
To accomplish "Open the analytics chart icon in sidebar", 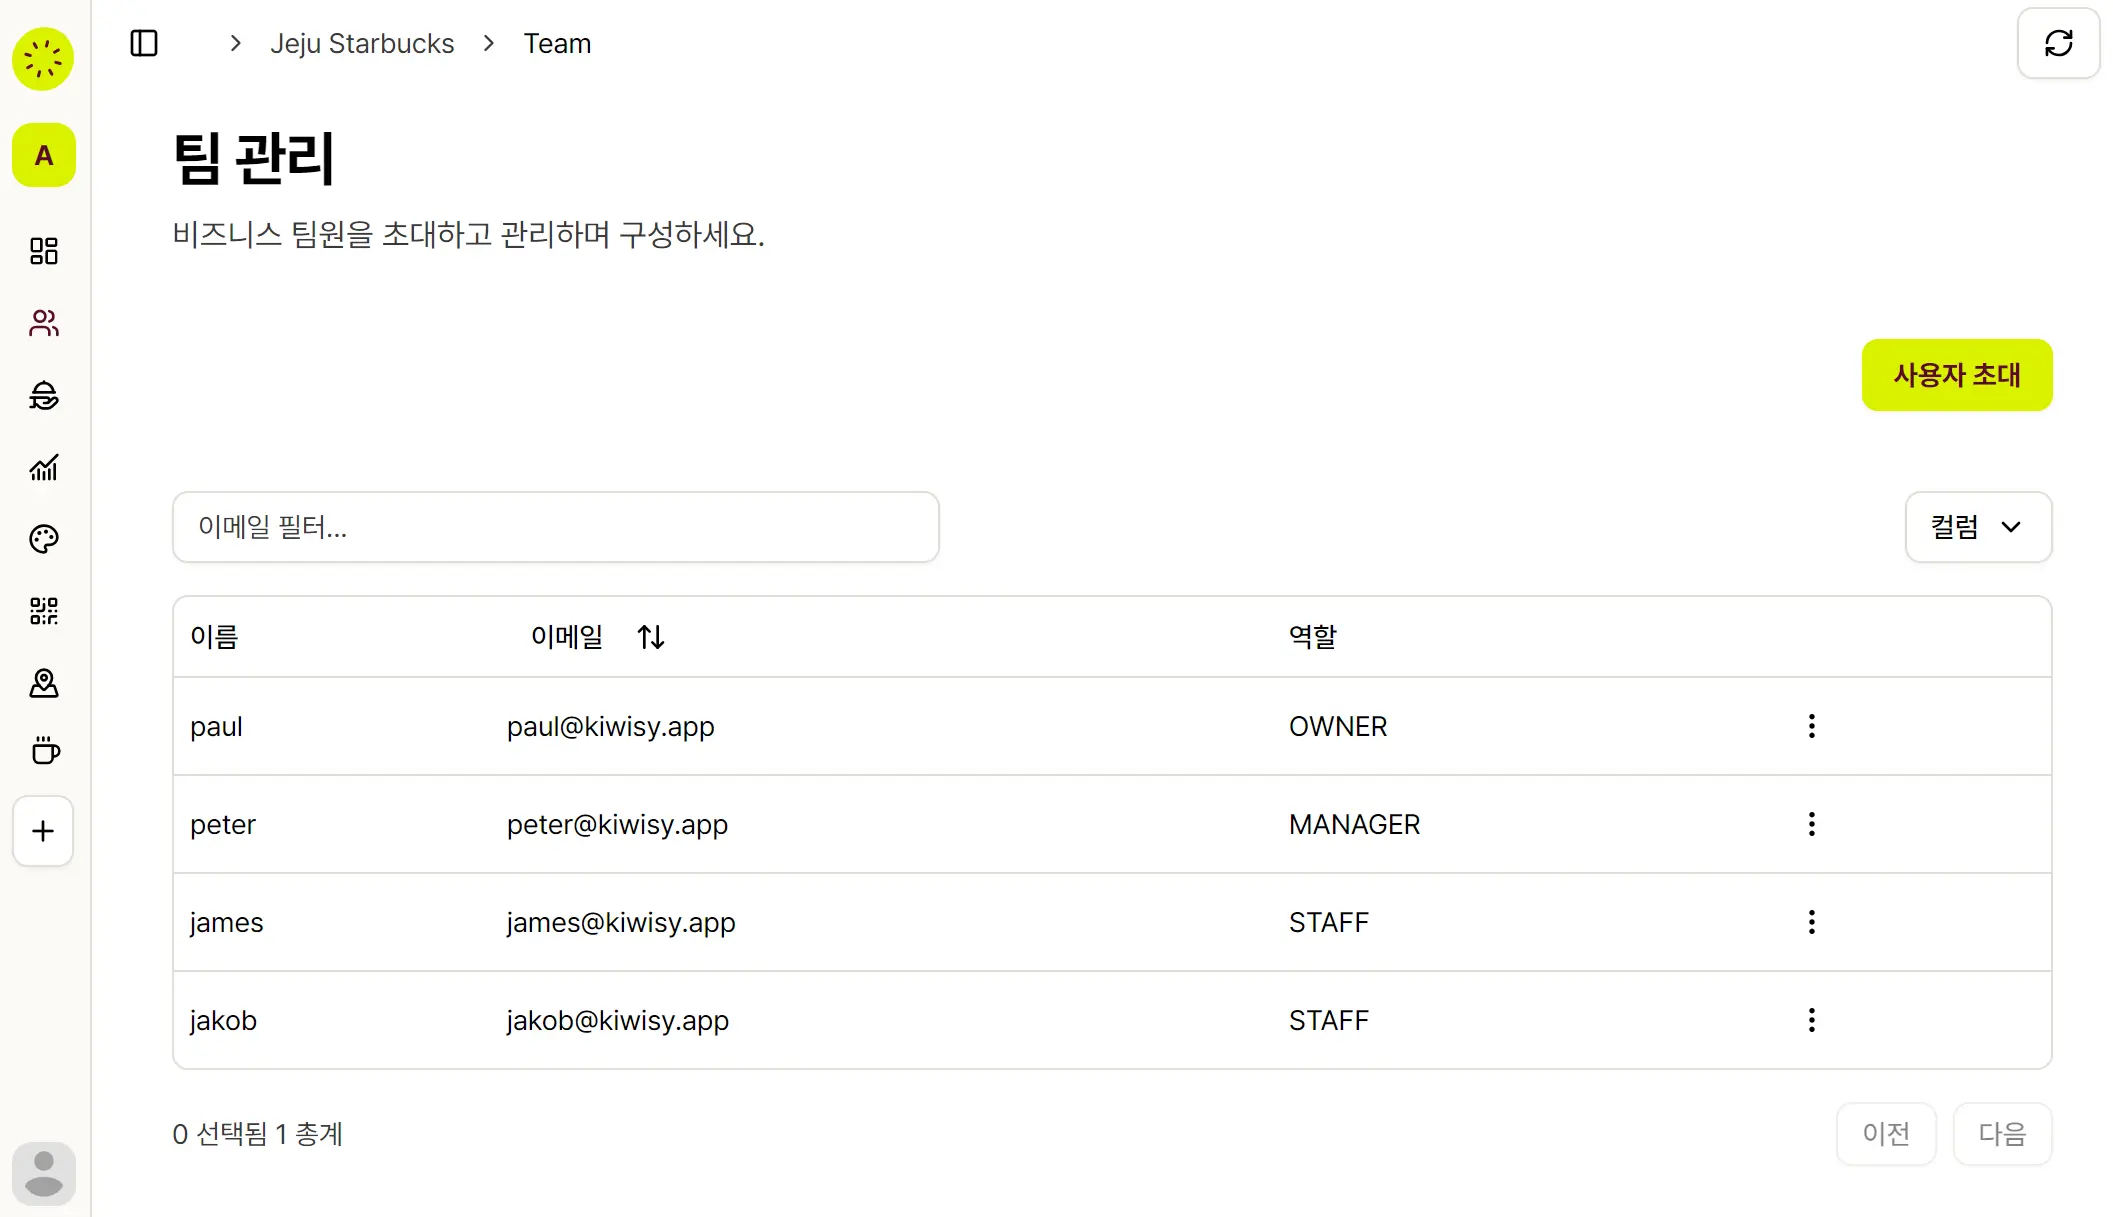I will click(44, 467).
